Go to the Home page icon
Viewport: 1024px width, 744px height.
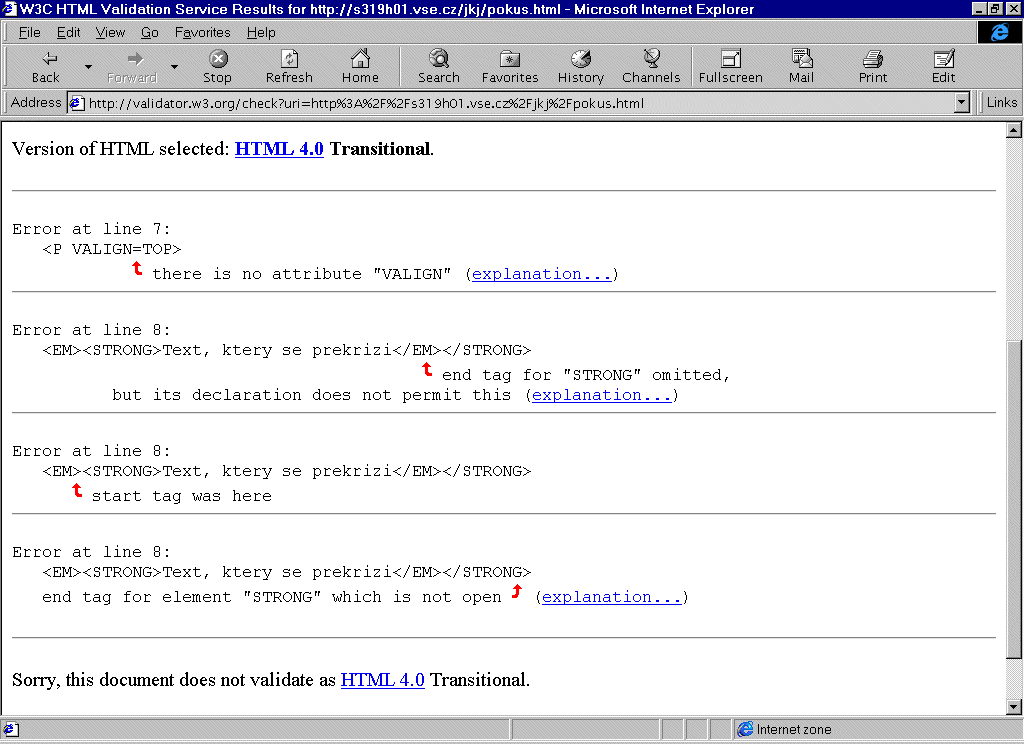point(360,59)
